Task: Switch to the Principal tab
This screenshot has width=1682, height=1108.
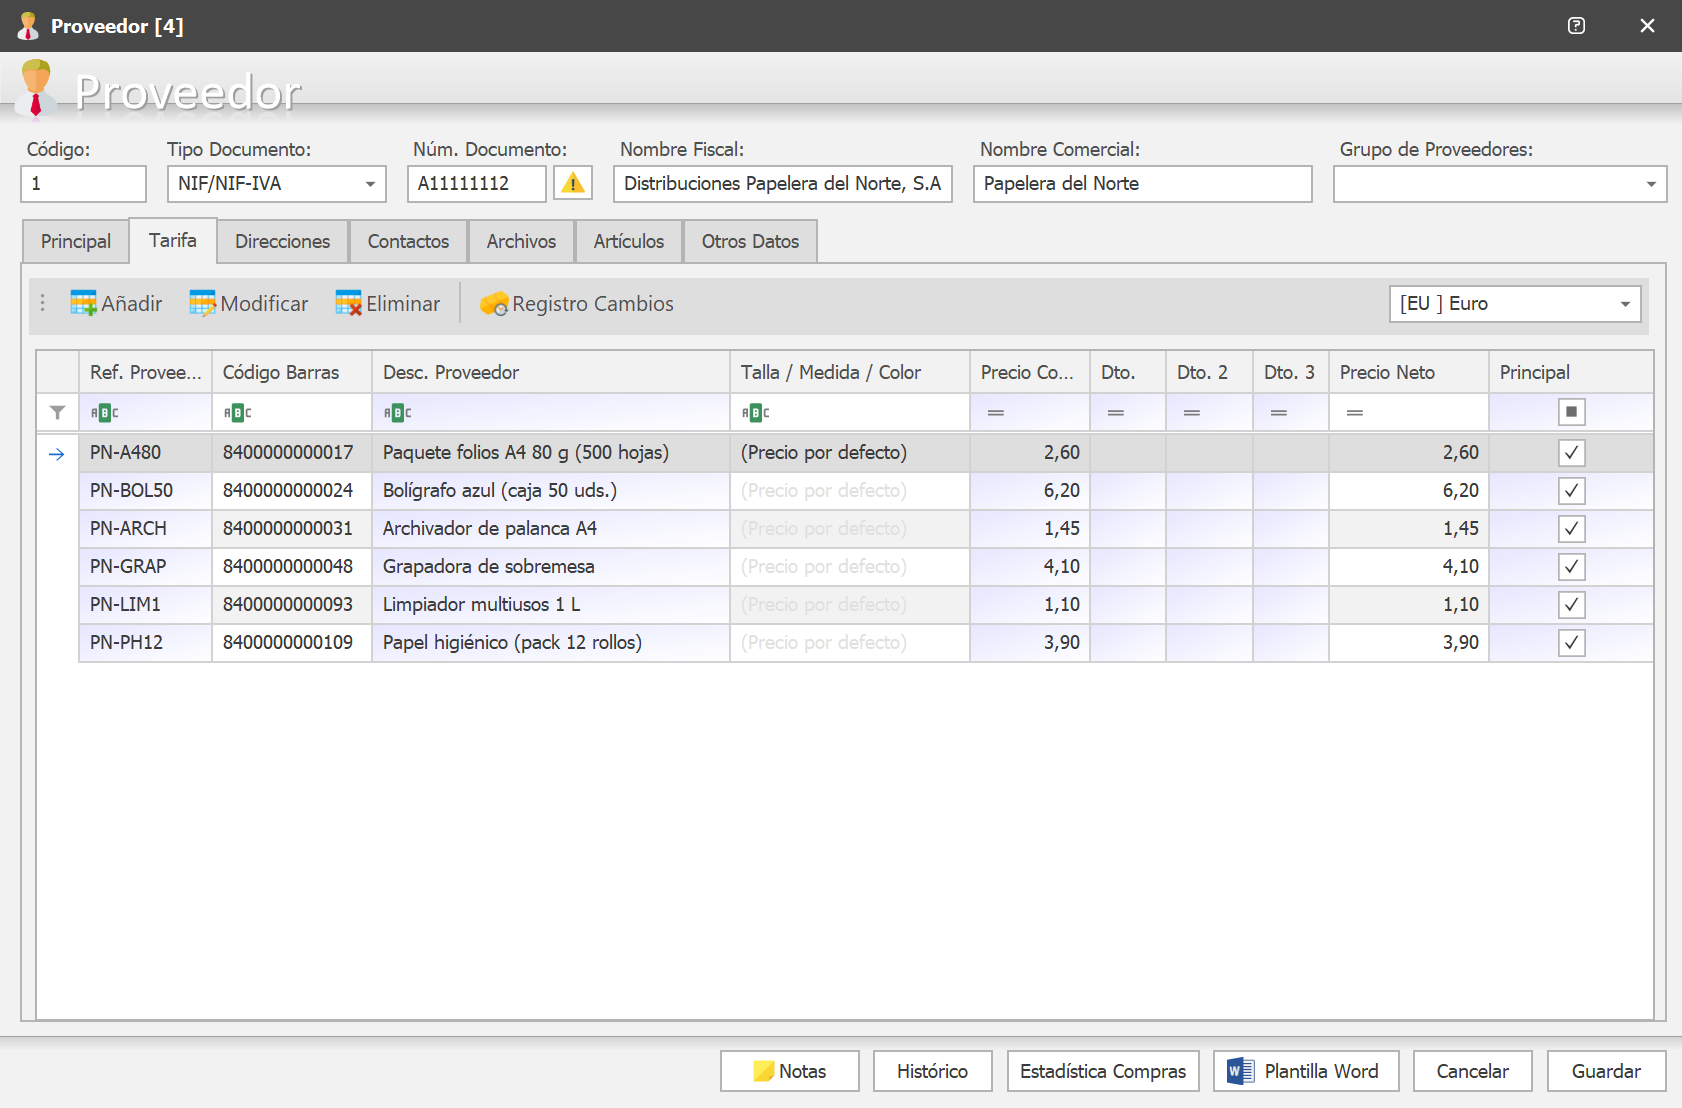Action: click(76, 241)
